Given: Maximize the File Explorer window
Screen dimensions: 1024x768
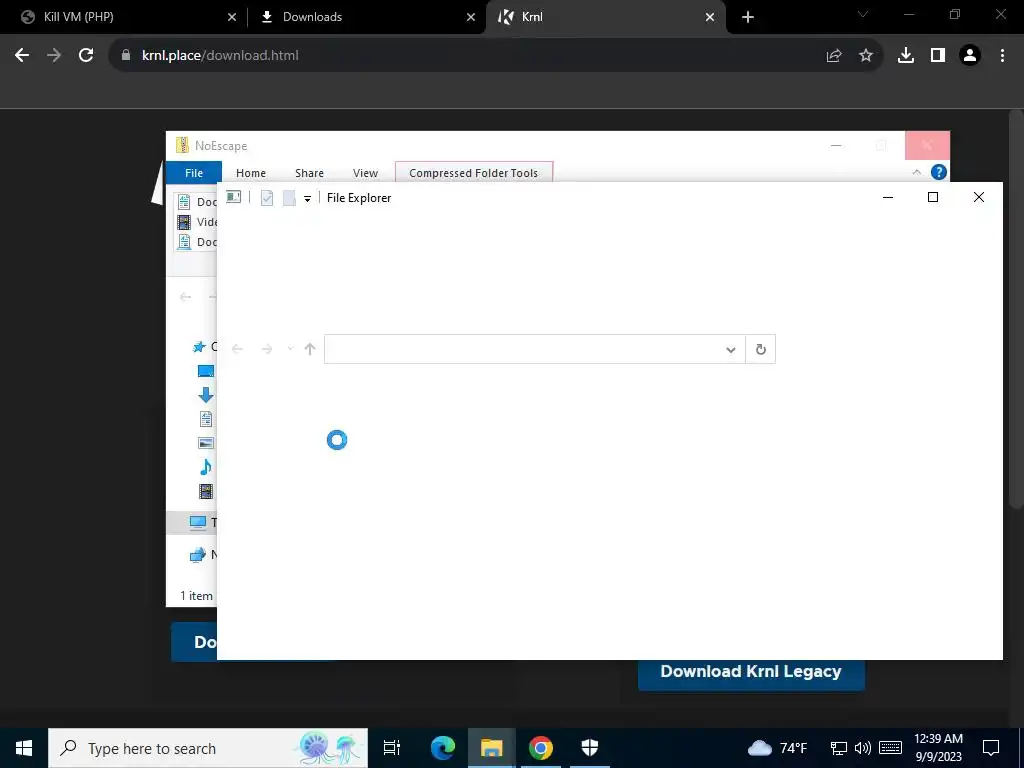Looking at the screenshot, I should click(x=933, y=197).
